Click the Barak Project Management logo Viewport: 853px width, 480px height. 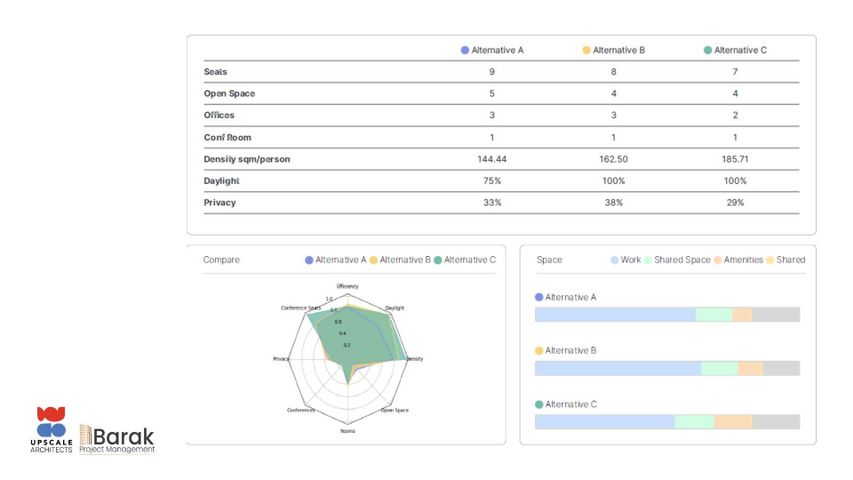[x=118, y=439]
